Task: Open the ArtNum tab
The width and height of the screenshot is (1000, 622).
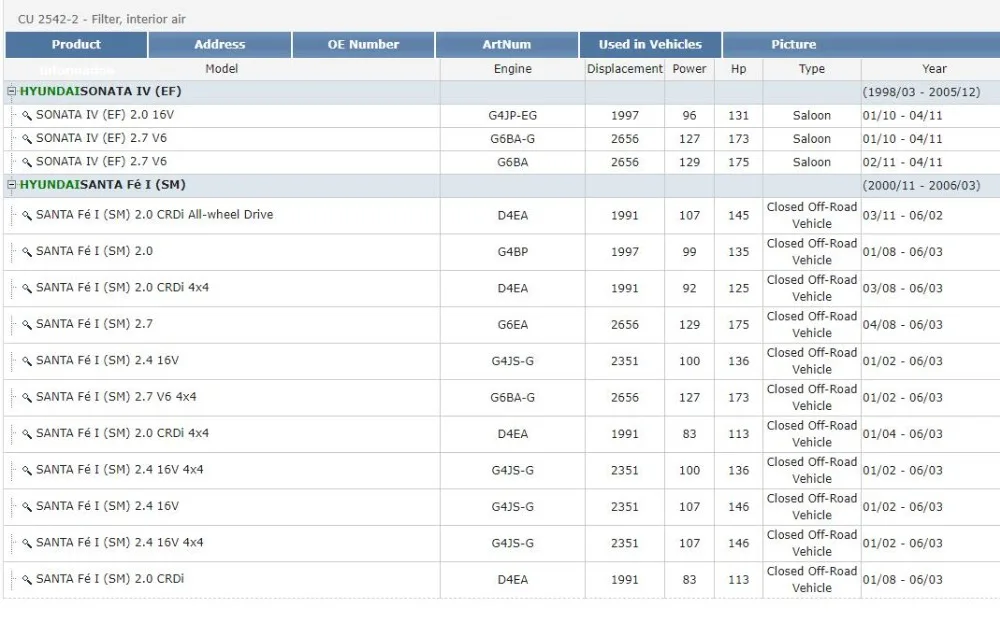Action: pyautogui.click(x=506, y=45)
